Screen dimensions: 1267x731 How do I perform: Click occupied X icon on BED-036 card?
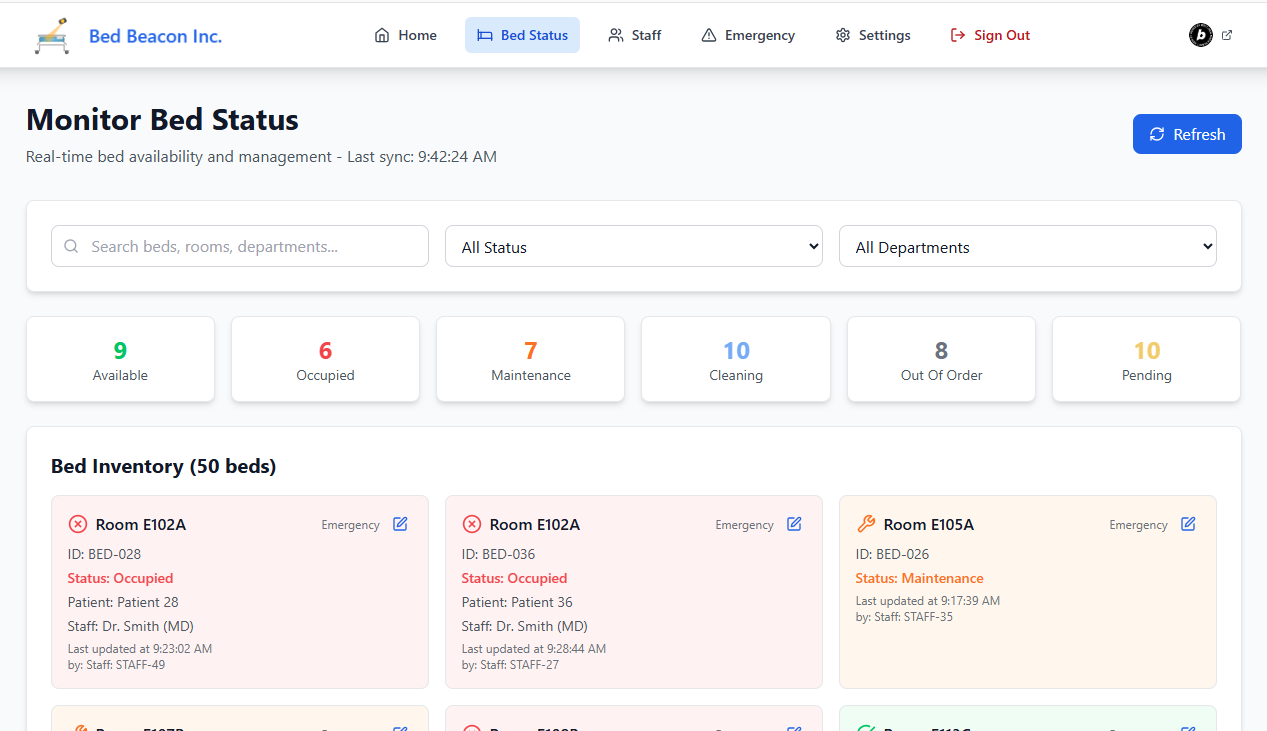[x=472, y=524]
